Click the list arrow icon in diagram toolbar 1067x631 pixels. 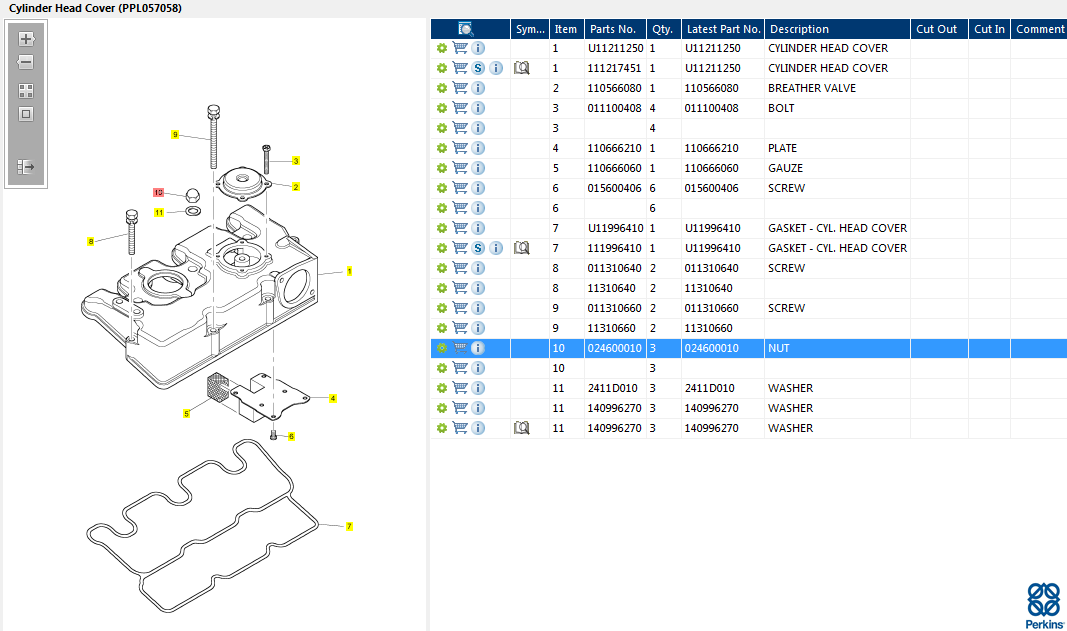26,167
